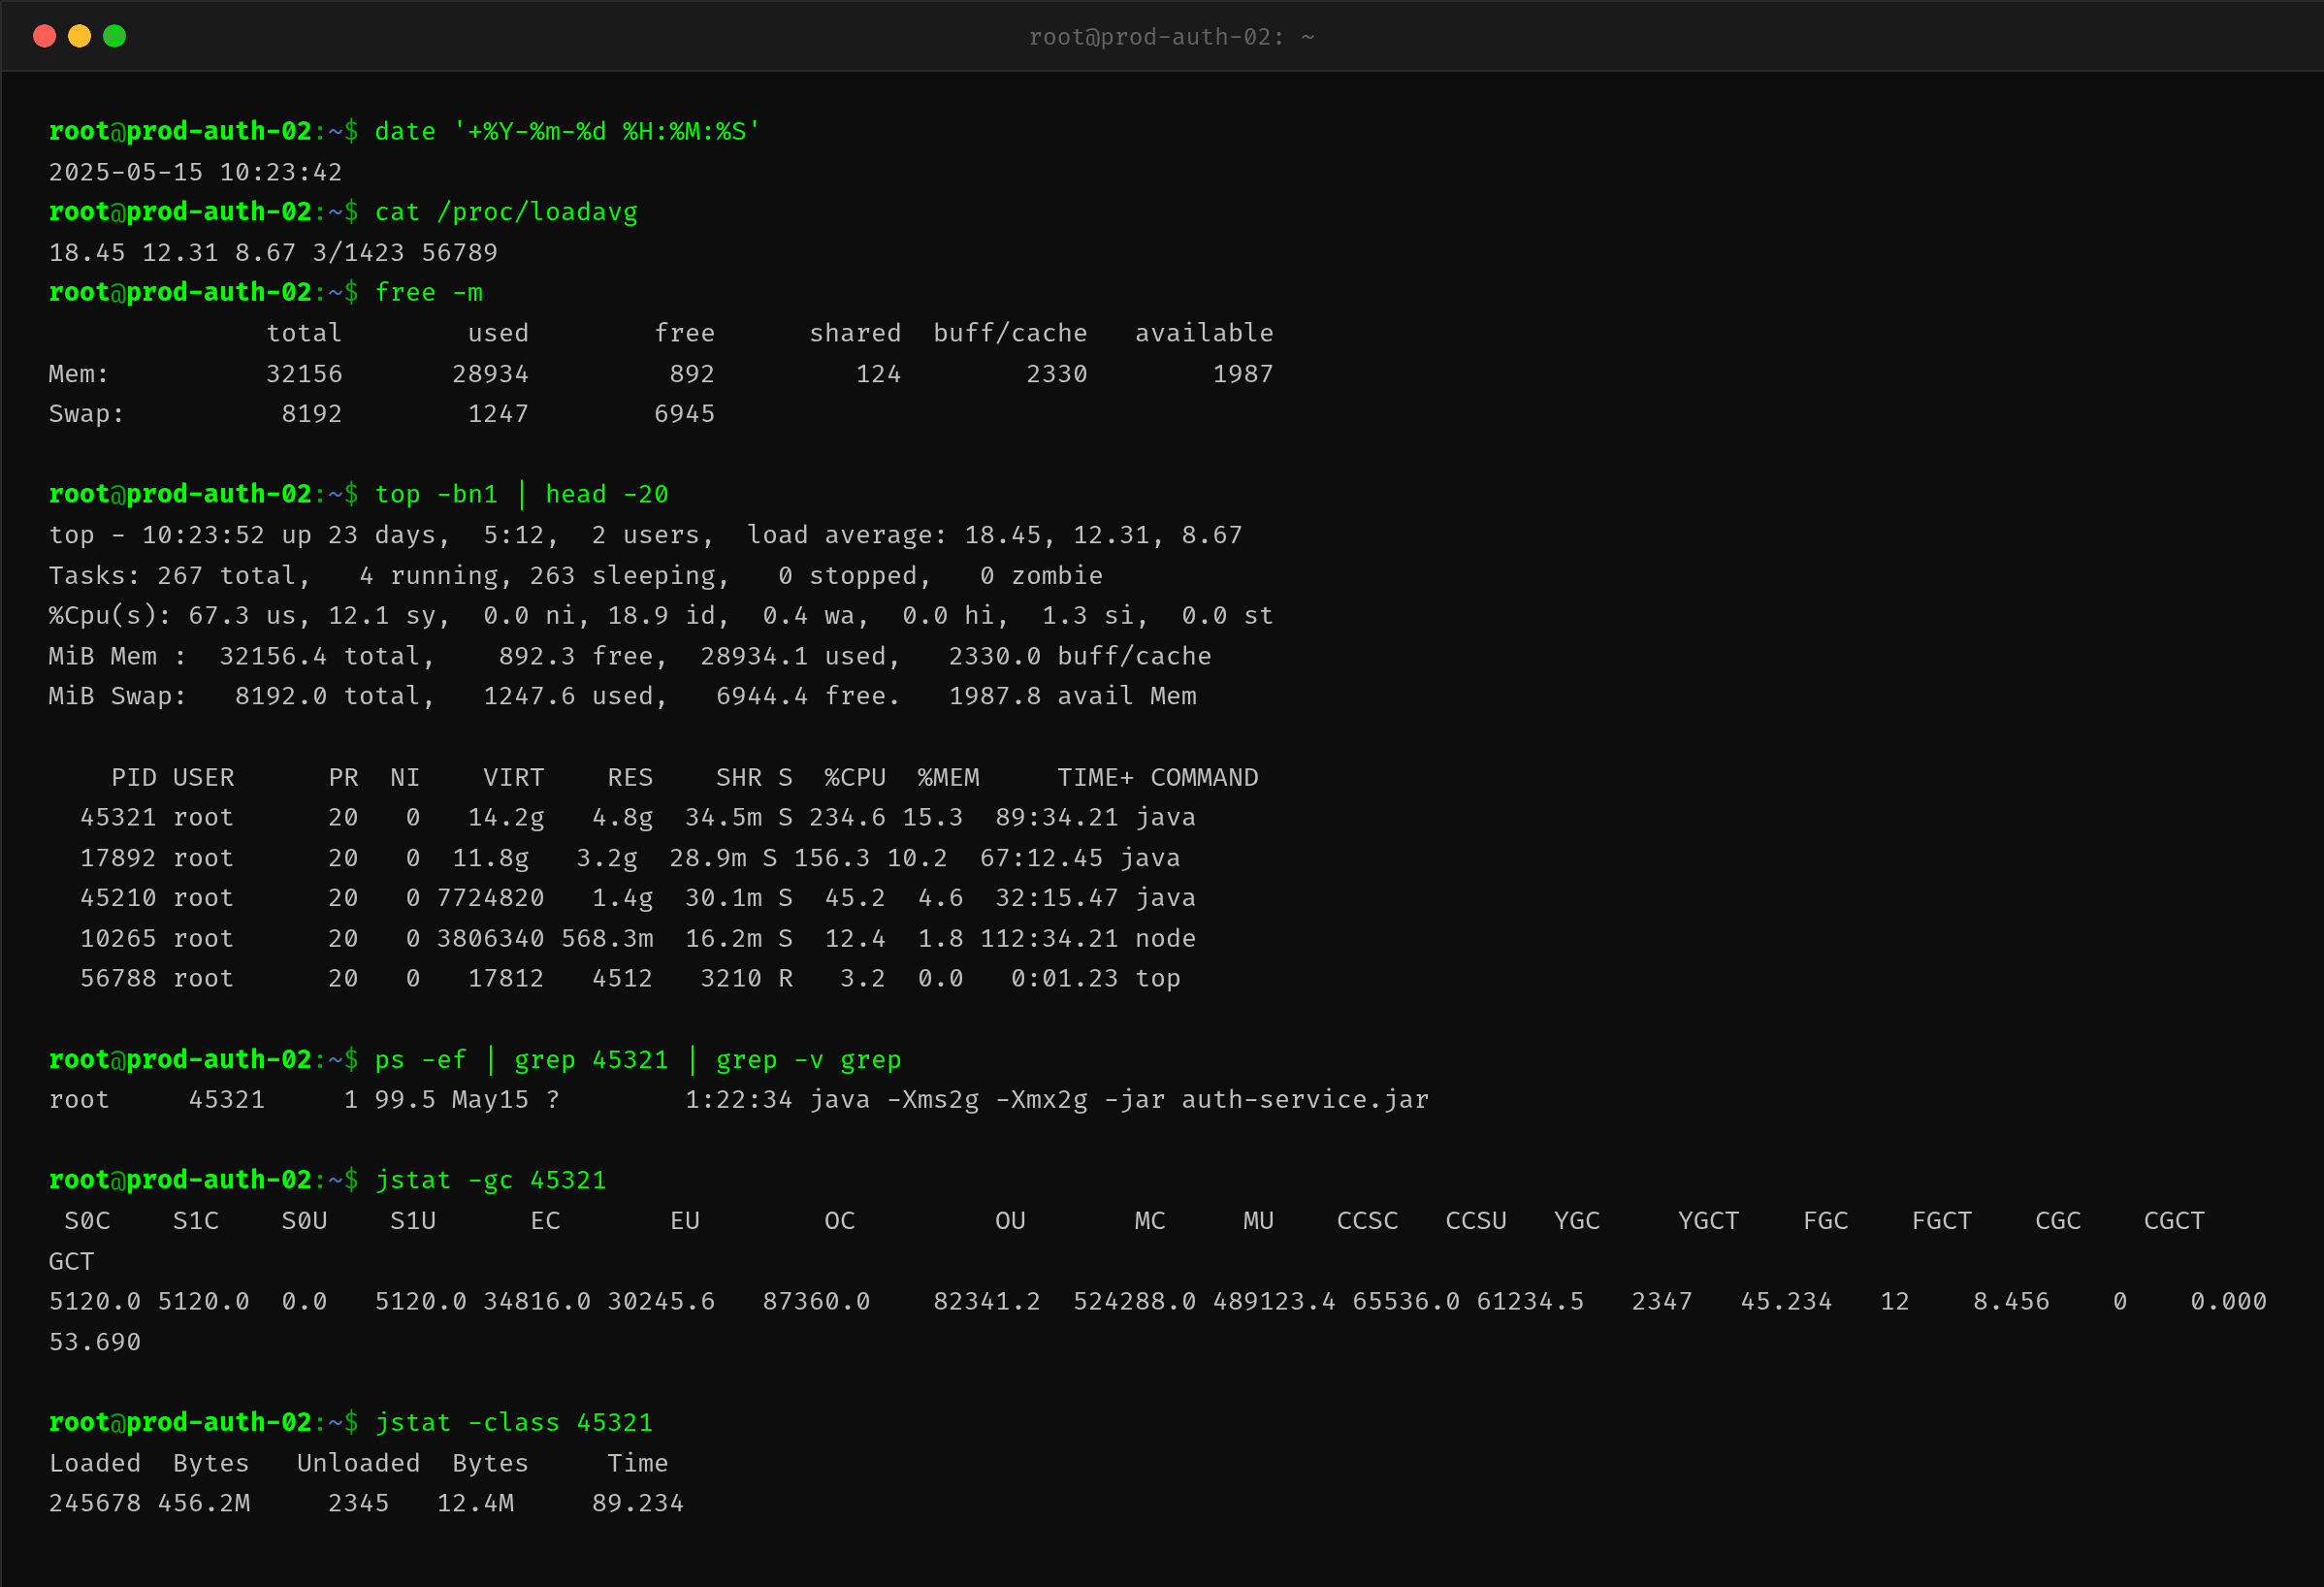The height and width of the screenshot is (1587, 2324).
Task: Click the YGC value 2347
Action: pos(1662,1301)
